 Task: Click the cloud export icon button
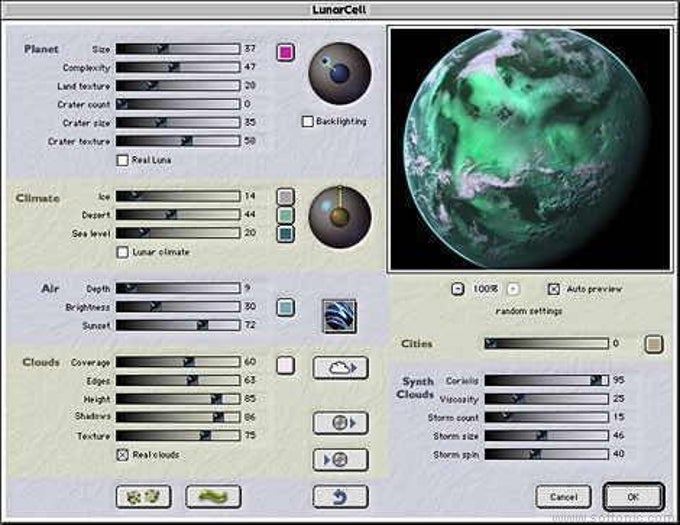[x=340, y=368]
